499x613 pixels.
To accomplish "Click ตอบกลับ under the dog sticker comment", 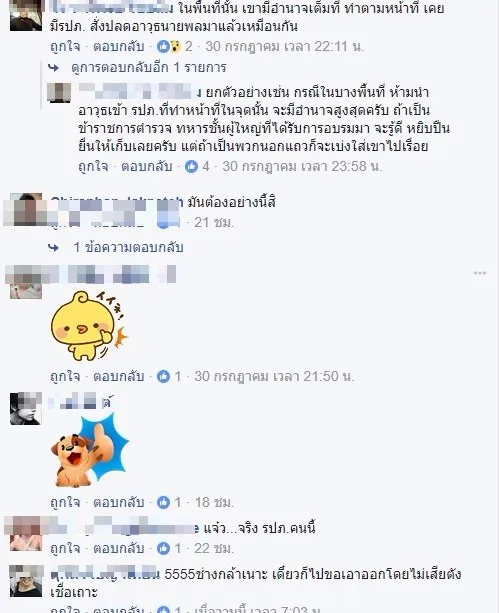I will 118,502.
